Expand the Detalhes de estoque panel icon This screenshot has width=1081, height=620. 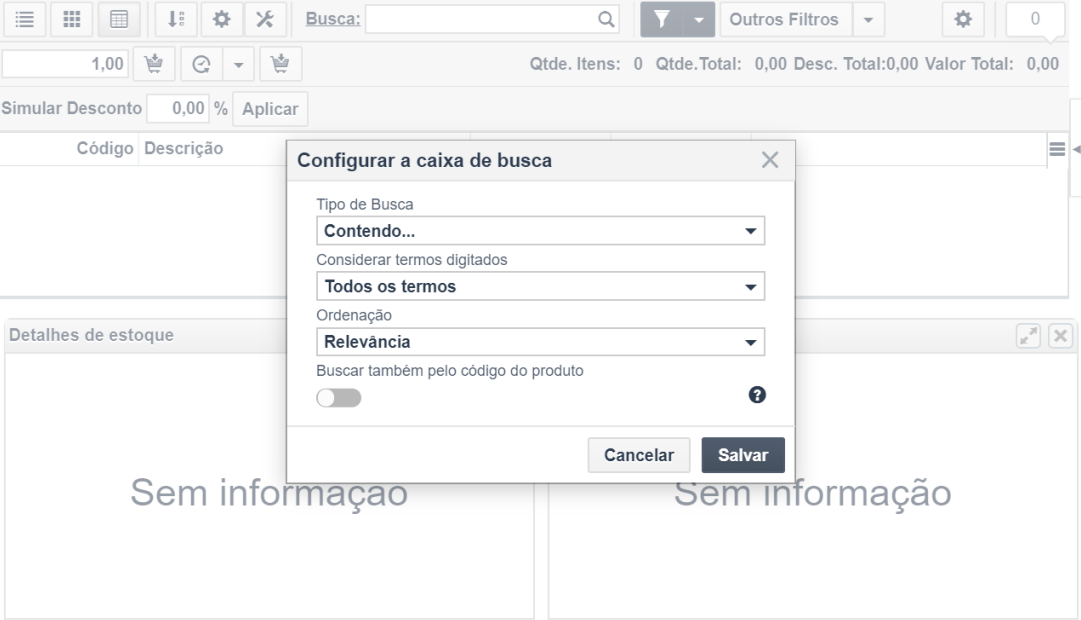(1029, 336)
